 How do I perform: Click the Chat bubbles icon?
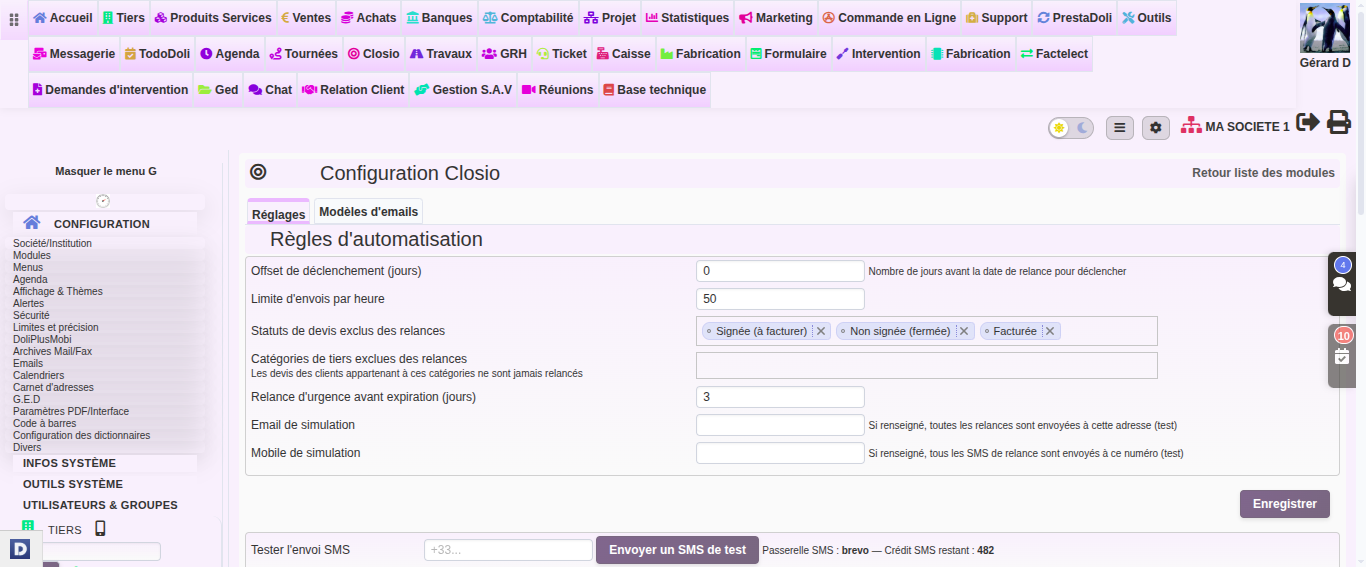[x=255, y=90]
